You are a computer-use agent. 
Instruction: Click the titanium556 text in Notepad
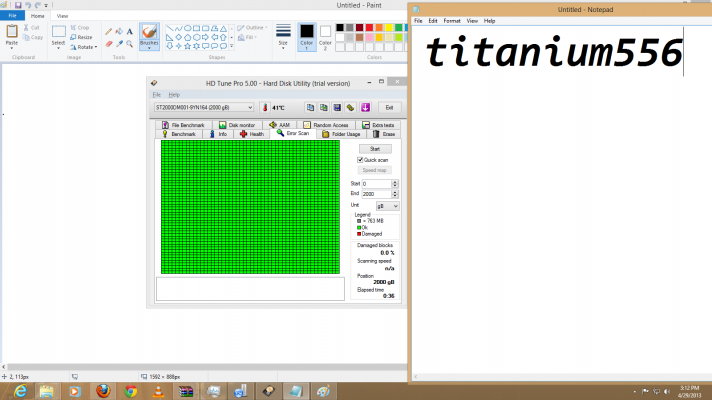(554, 53)
